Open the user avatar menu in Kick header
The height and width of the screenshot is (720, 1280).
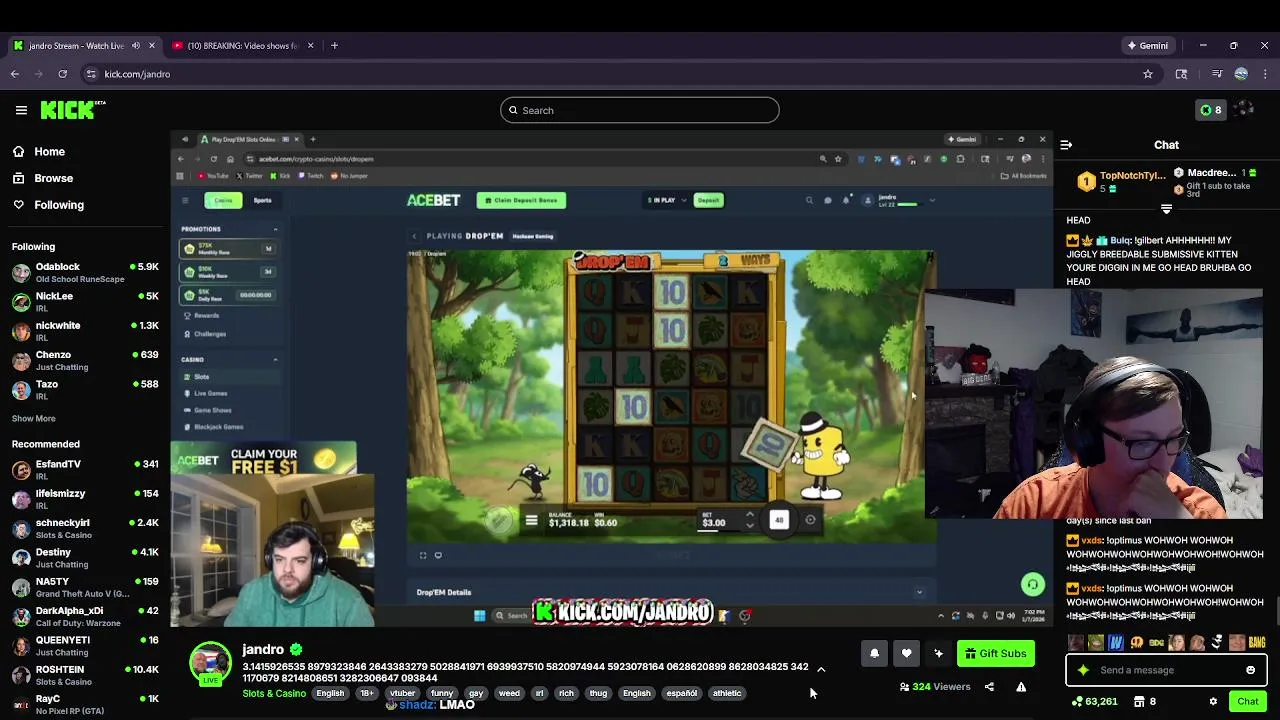[x=1244, y=110]
